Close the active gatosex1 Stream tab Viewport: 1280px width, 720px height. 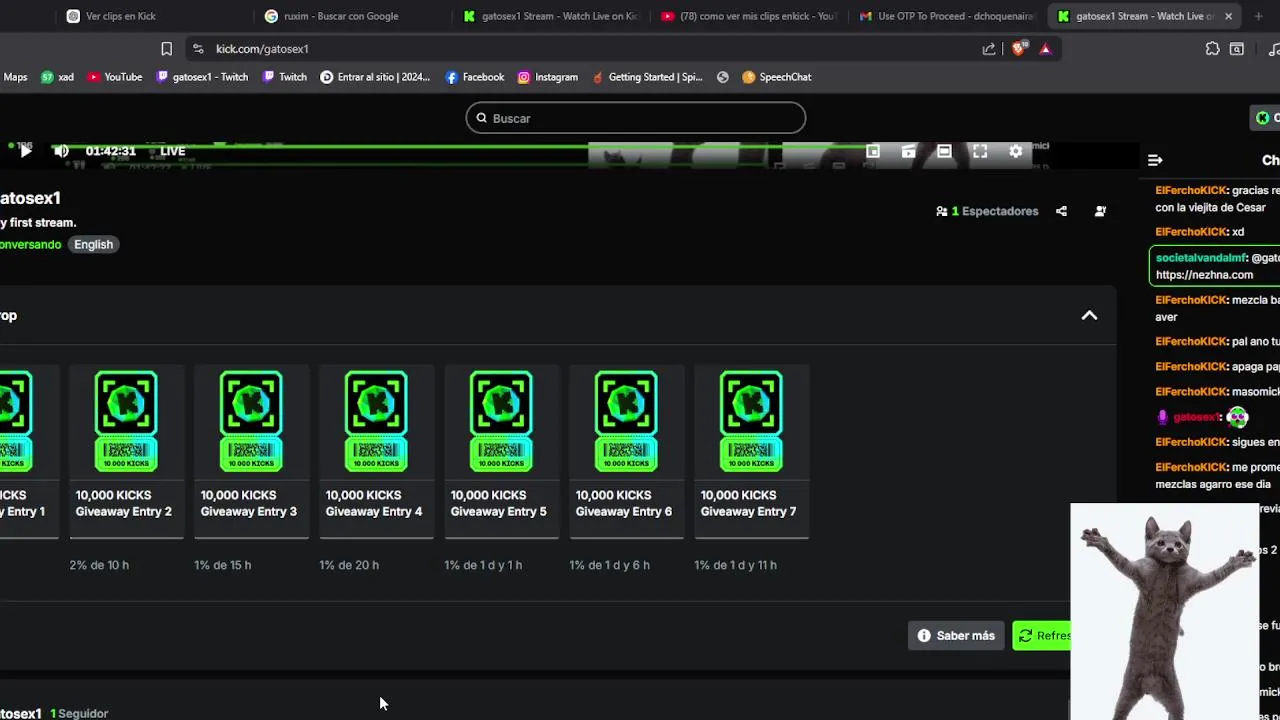[x=1228, y=16]
